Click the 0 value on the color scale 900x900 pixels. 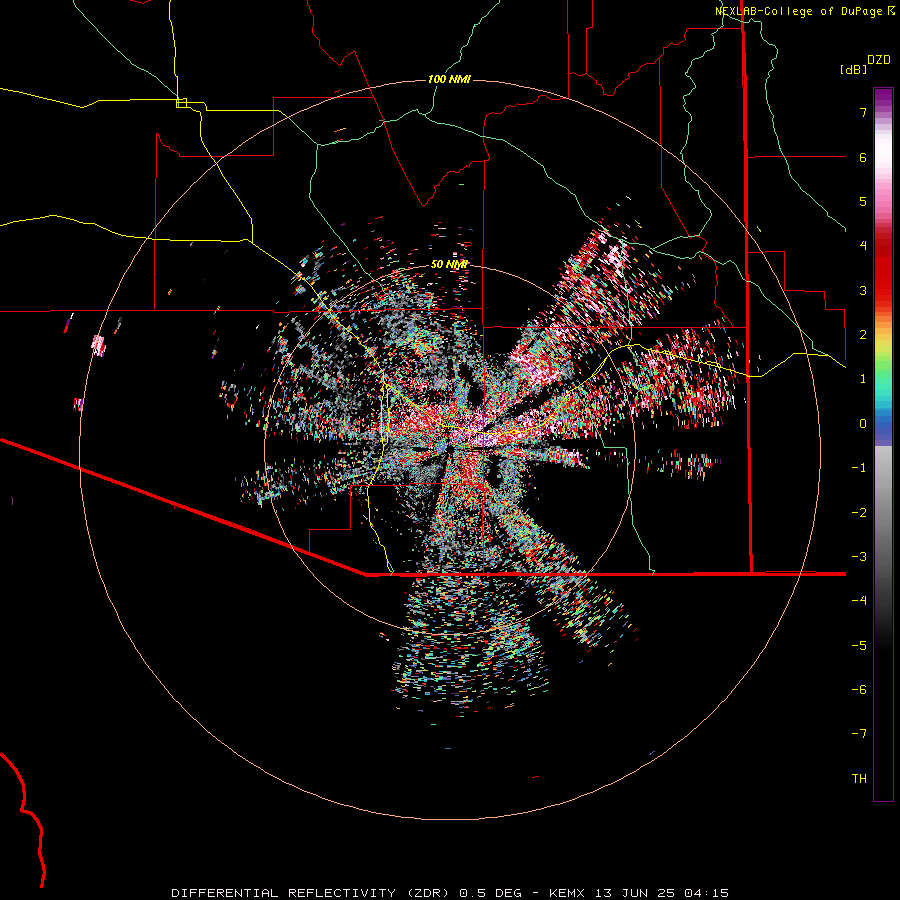point(863,424)
